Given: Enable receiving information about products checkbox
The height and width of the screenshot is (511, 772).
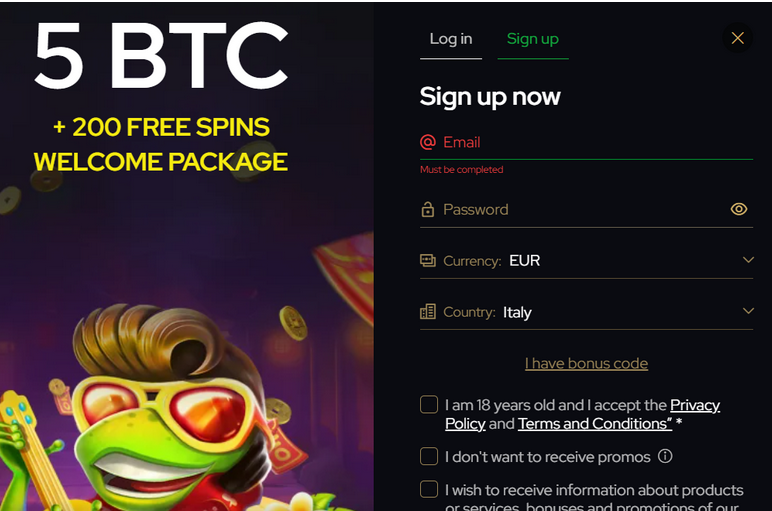Looking at the screenshot, I should click(x=429, y=490).
